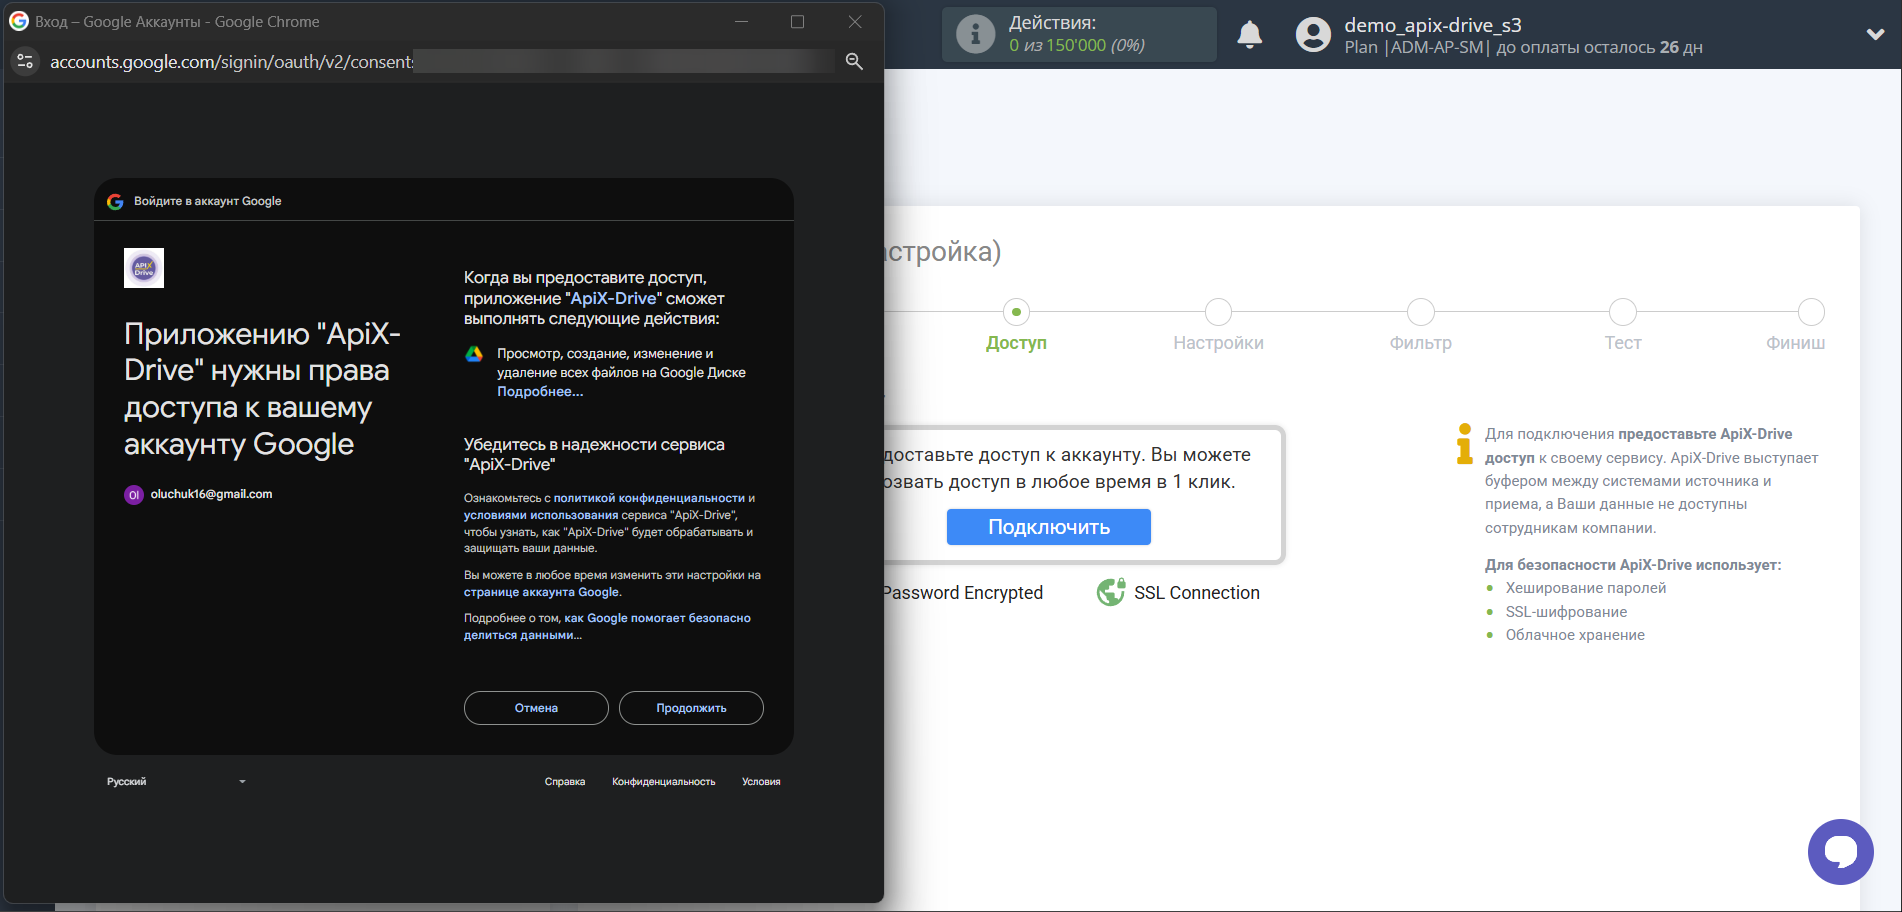Click the Google Drive icon beside the permission text
The width and height of the screenshot is (1902, 912).
[x=474, y=354]
